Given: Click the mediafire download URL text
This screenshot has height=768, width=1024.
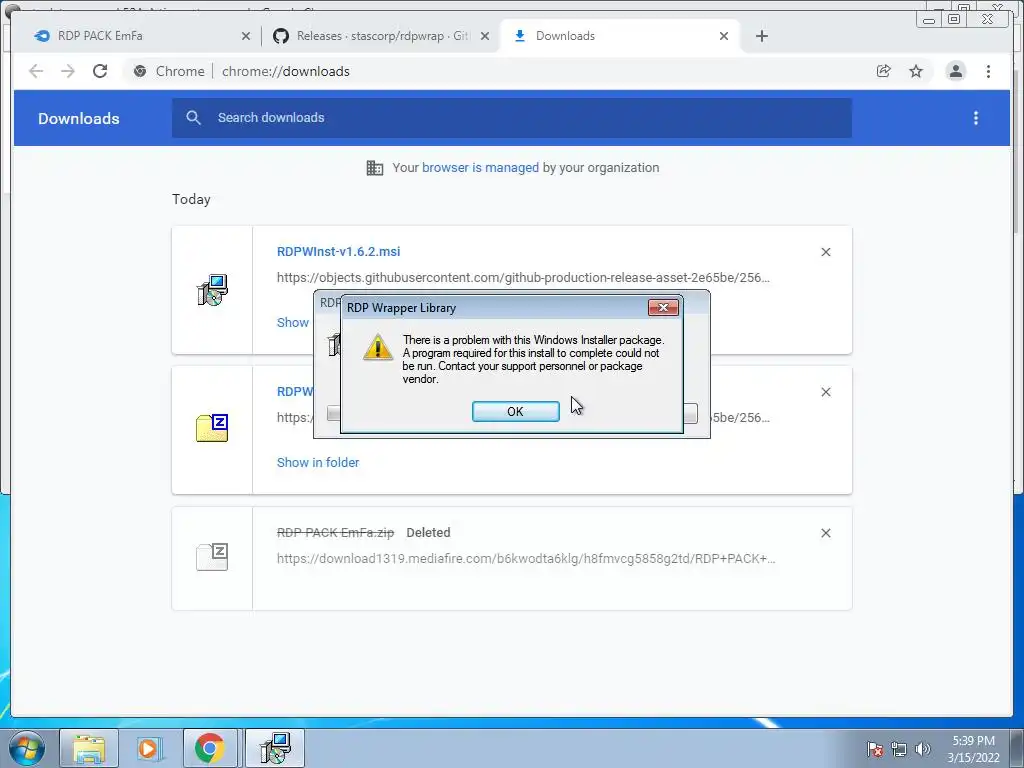Looking at the screenshot, I should coord(526,558).
